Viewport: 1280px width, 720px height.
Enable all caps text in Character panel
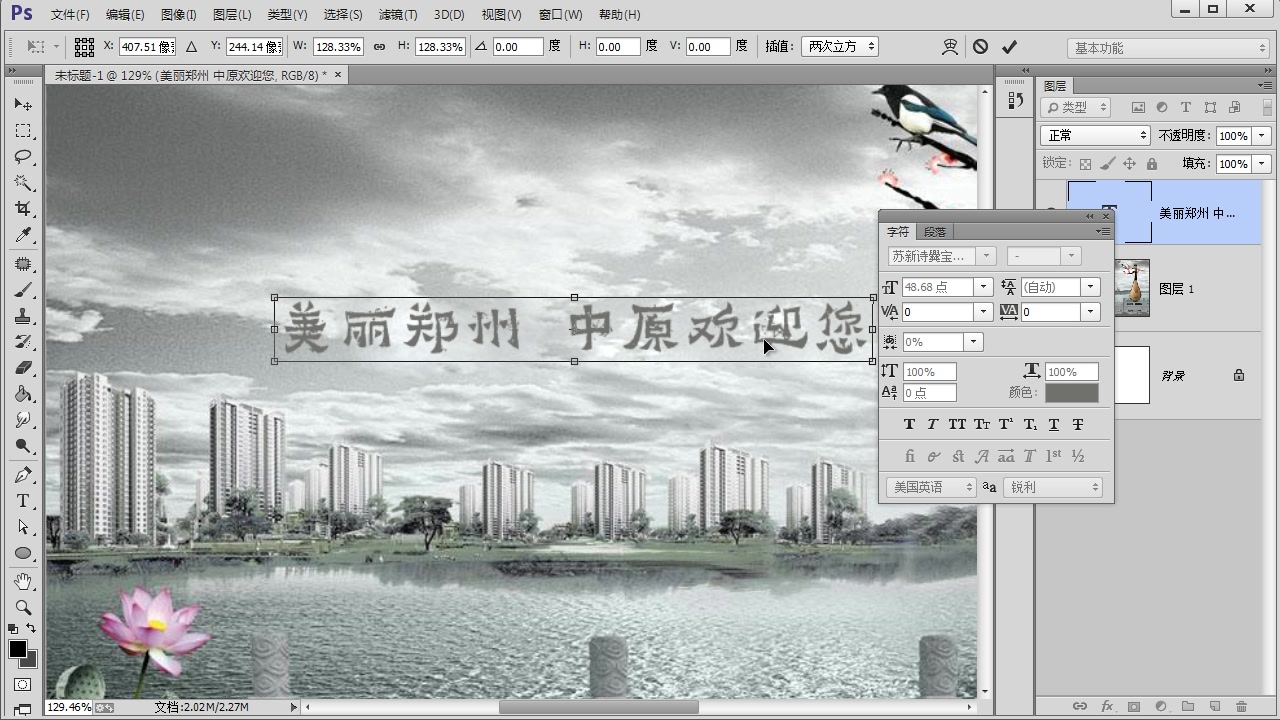[957, 424]
